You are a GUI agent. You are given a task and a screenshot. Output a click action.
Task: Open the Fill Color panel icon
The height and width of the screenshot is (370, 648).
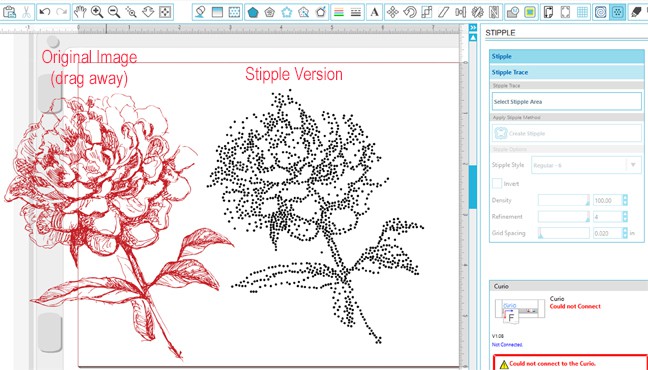200,12
